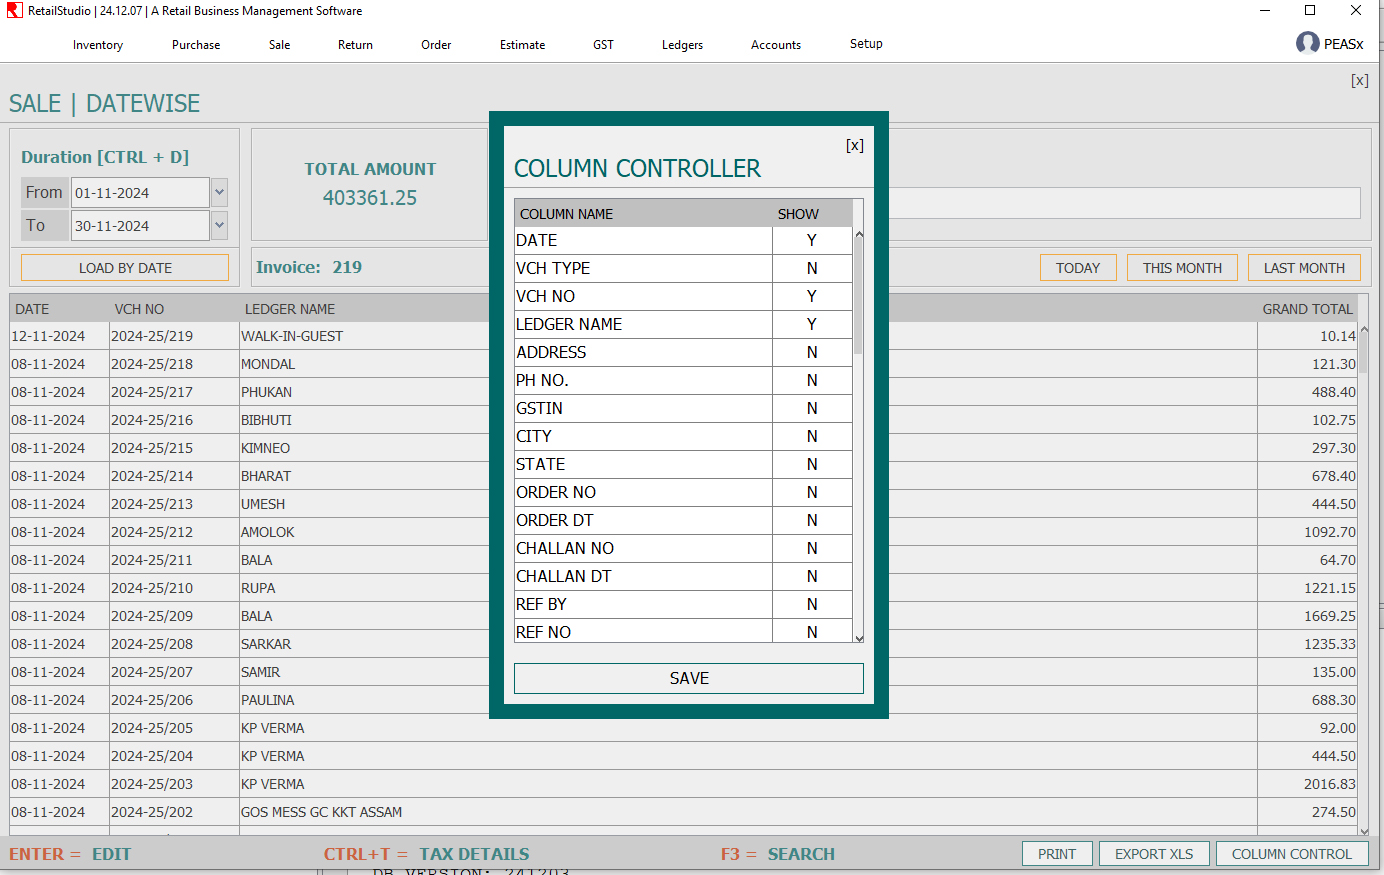The image size is (1384, 875).
Task: Toggle SHOW value for GSTIN row
Action: tap(811, 408)
